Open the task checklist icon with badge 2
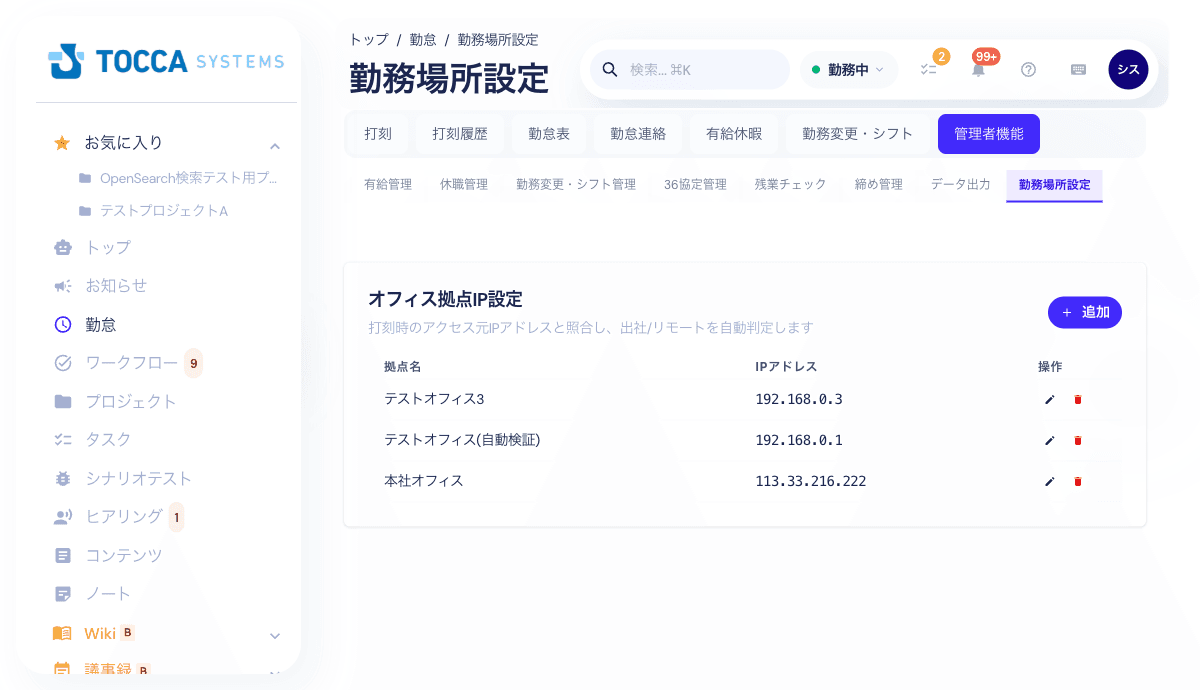1200x690 pixels. coord(929,69)
